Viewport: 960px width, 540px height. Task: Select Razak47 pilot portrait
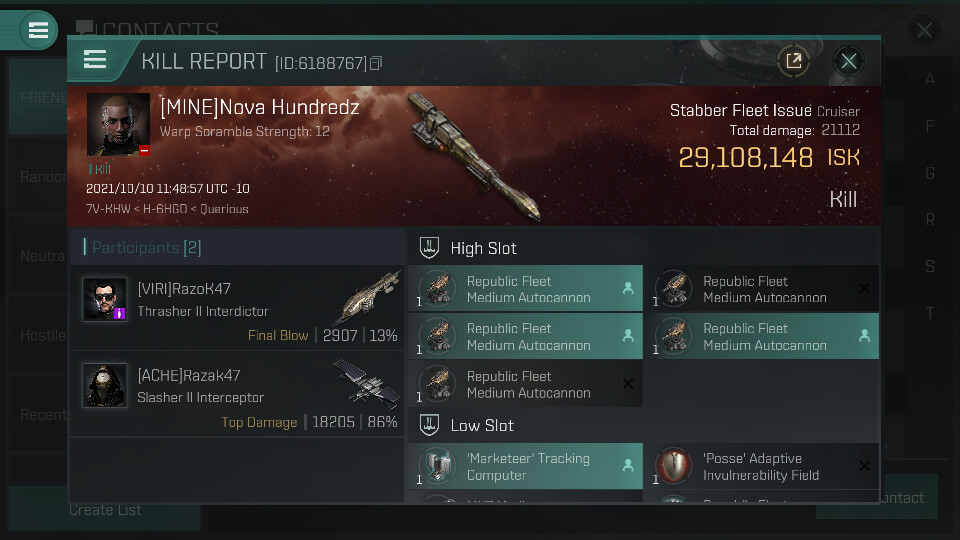tap(104, 385)
